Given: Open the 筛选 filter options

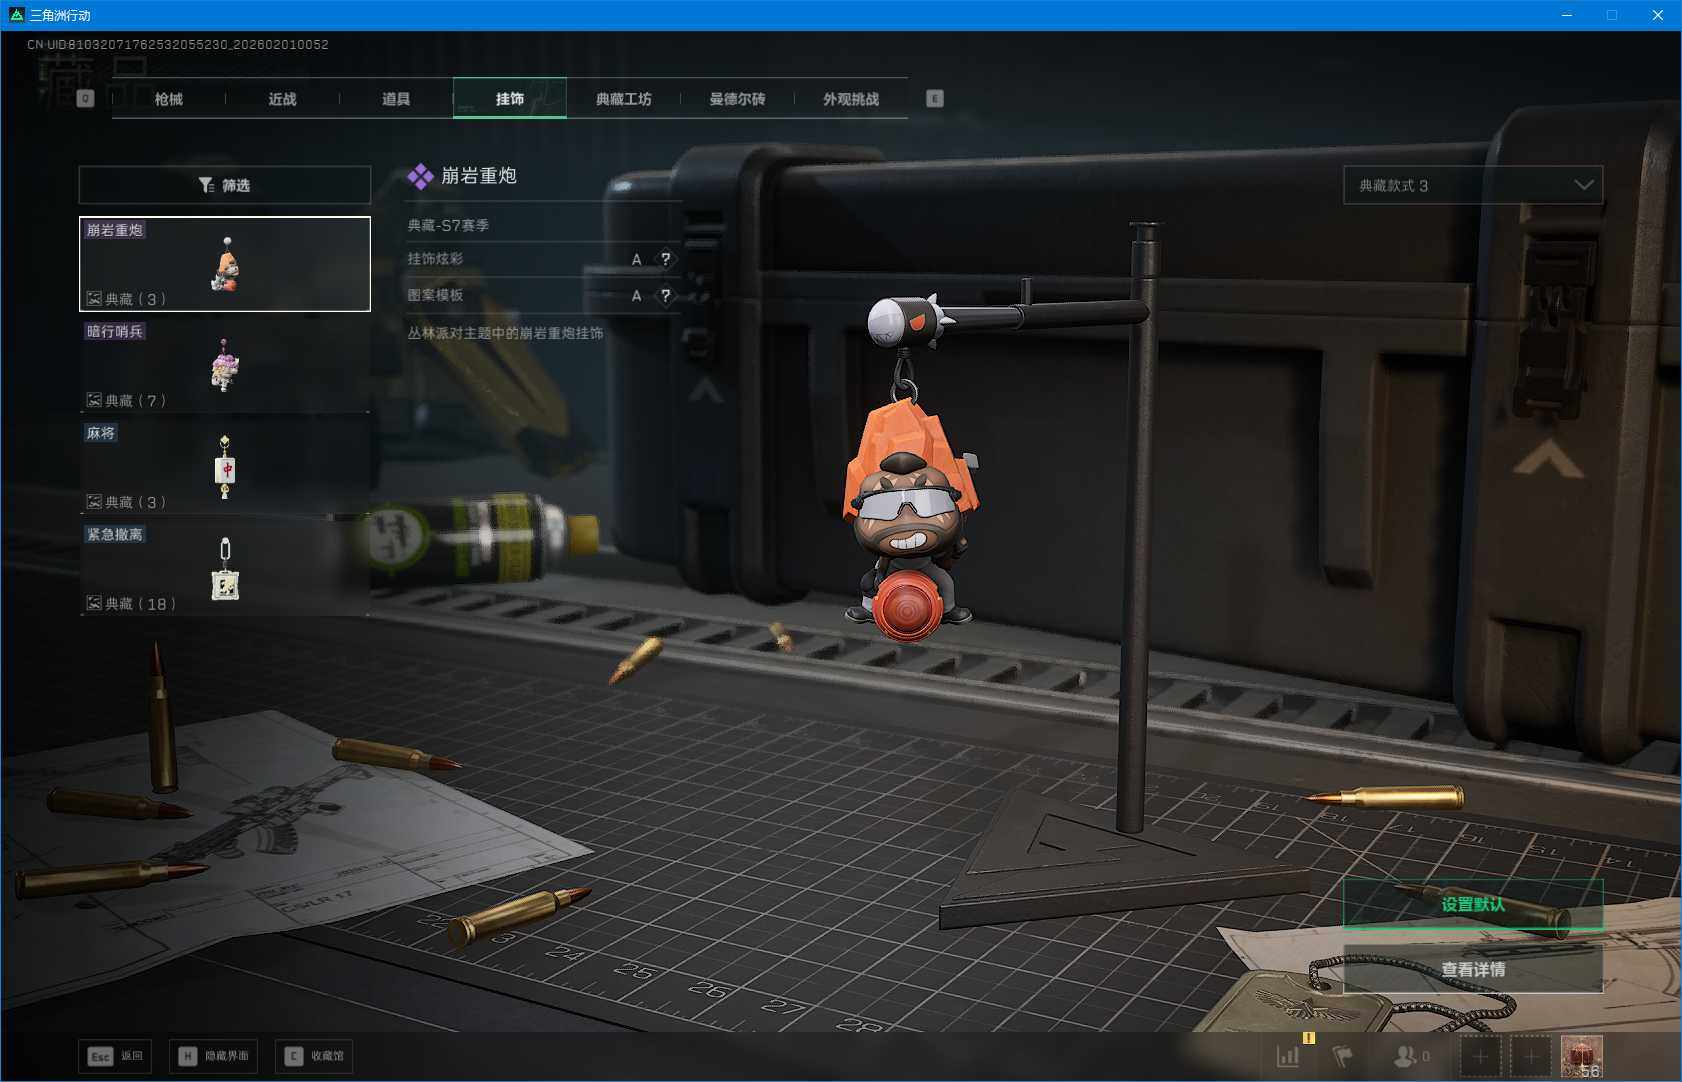Looking at the screenshot, I should (224, 185).
